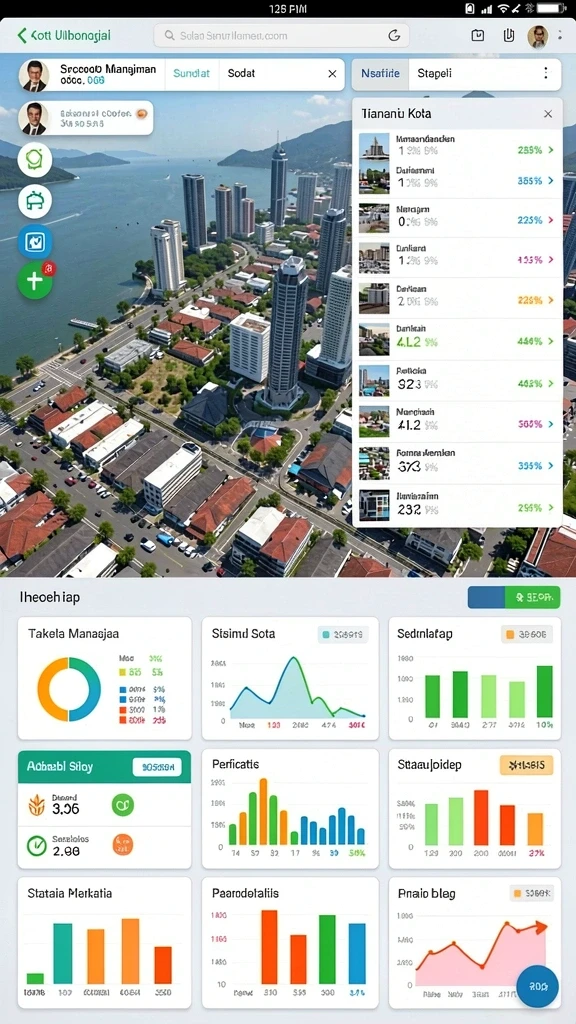Switch to the Nsafide tab
The image size is (576, 1024).
380,74
